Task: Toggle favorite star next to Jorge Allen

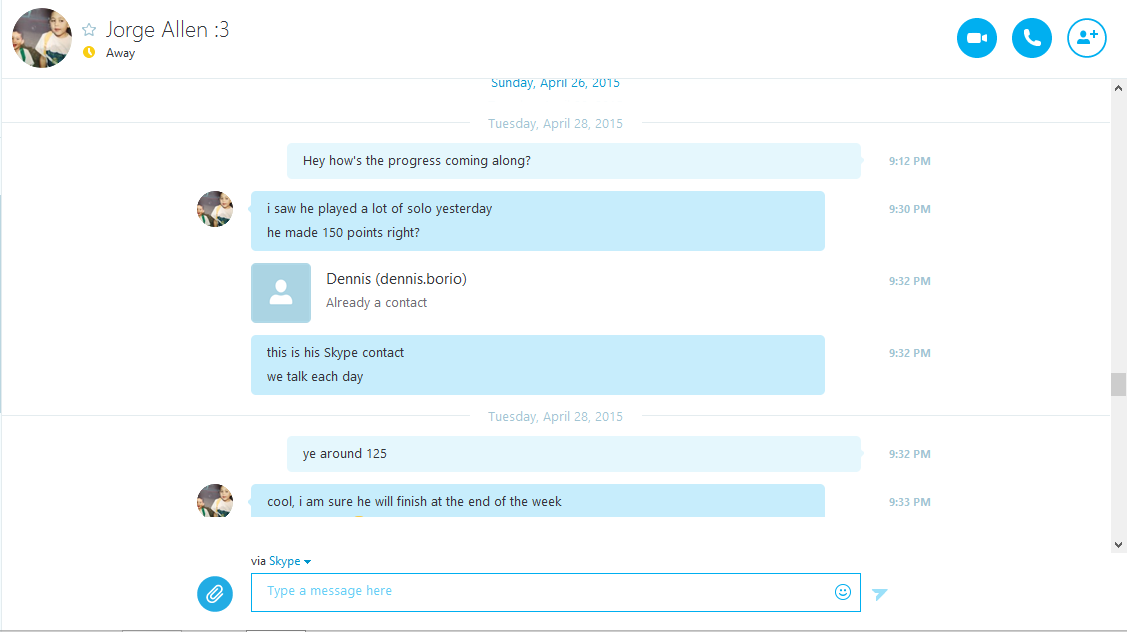Action: pos(89,29)
